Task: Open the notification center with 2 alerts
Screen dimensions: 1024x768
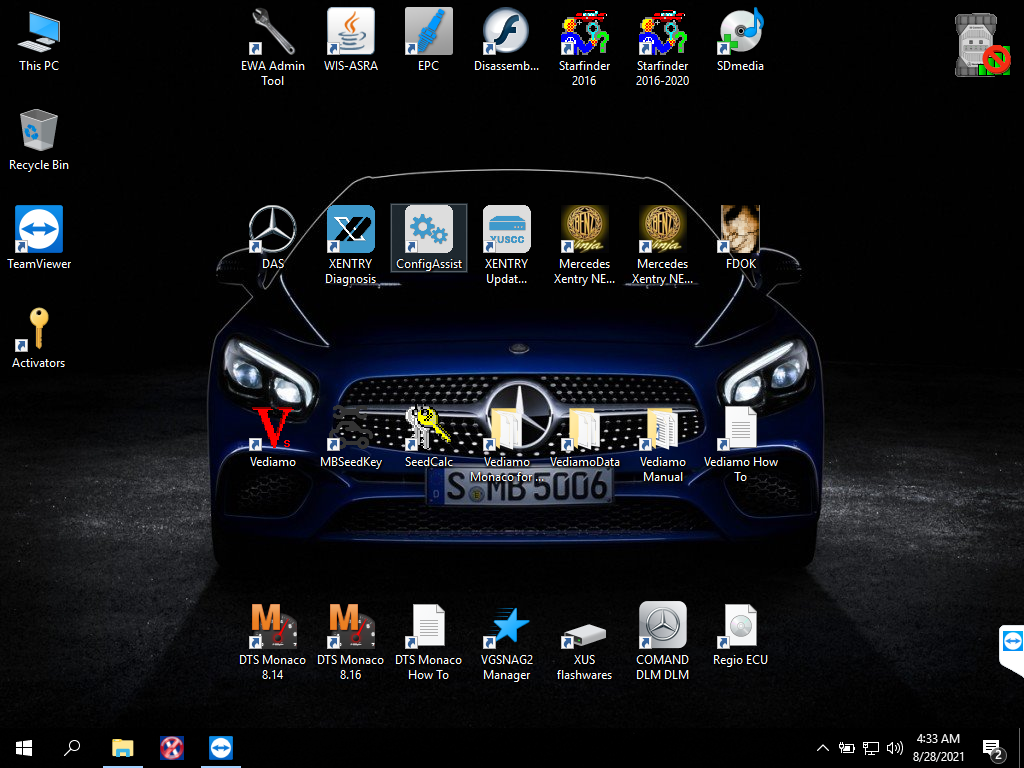Action: pos(993,748)
